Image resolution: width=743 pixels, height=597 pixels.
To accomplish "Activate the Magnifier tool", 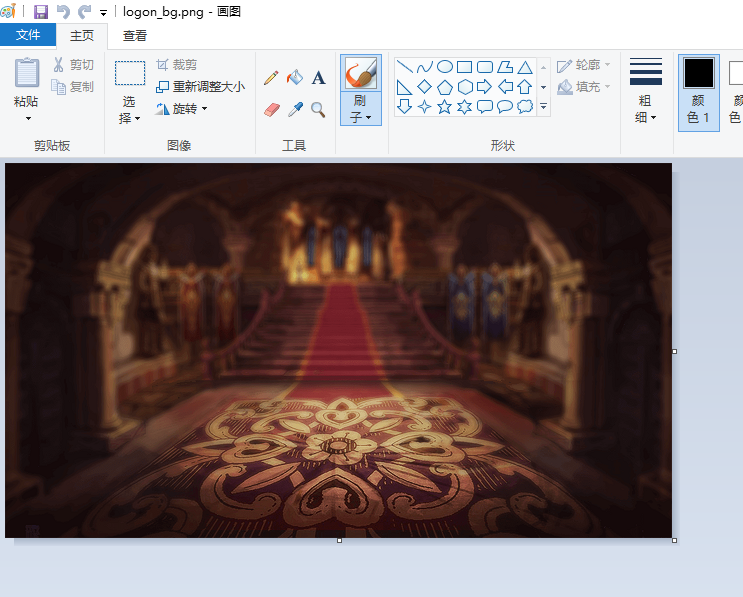I will (x=318, y=109).
